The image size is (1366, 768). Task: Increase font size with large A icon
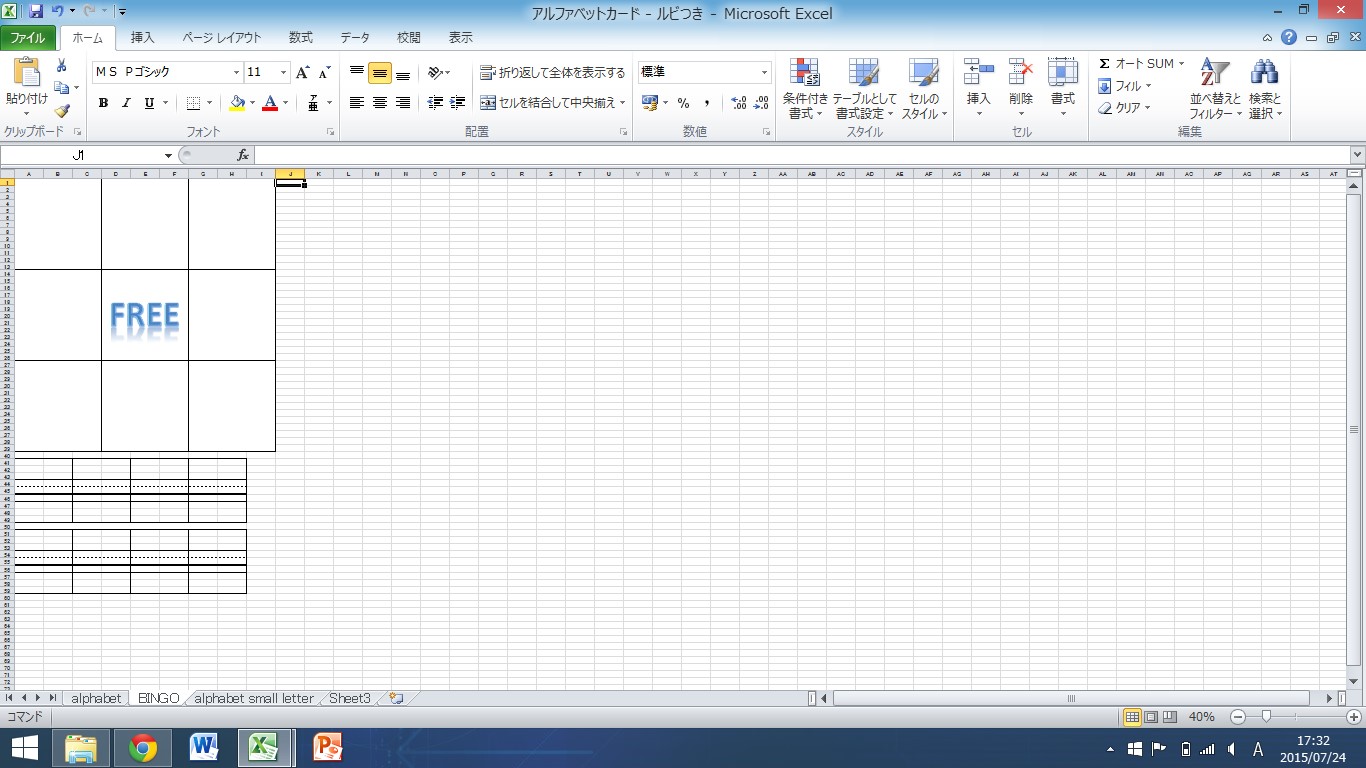click(302, 73)
